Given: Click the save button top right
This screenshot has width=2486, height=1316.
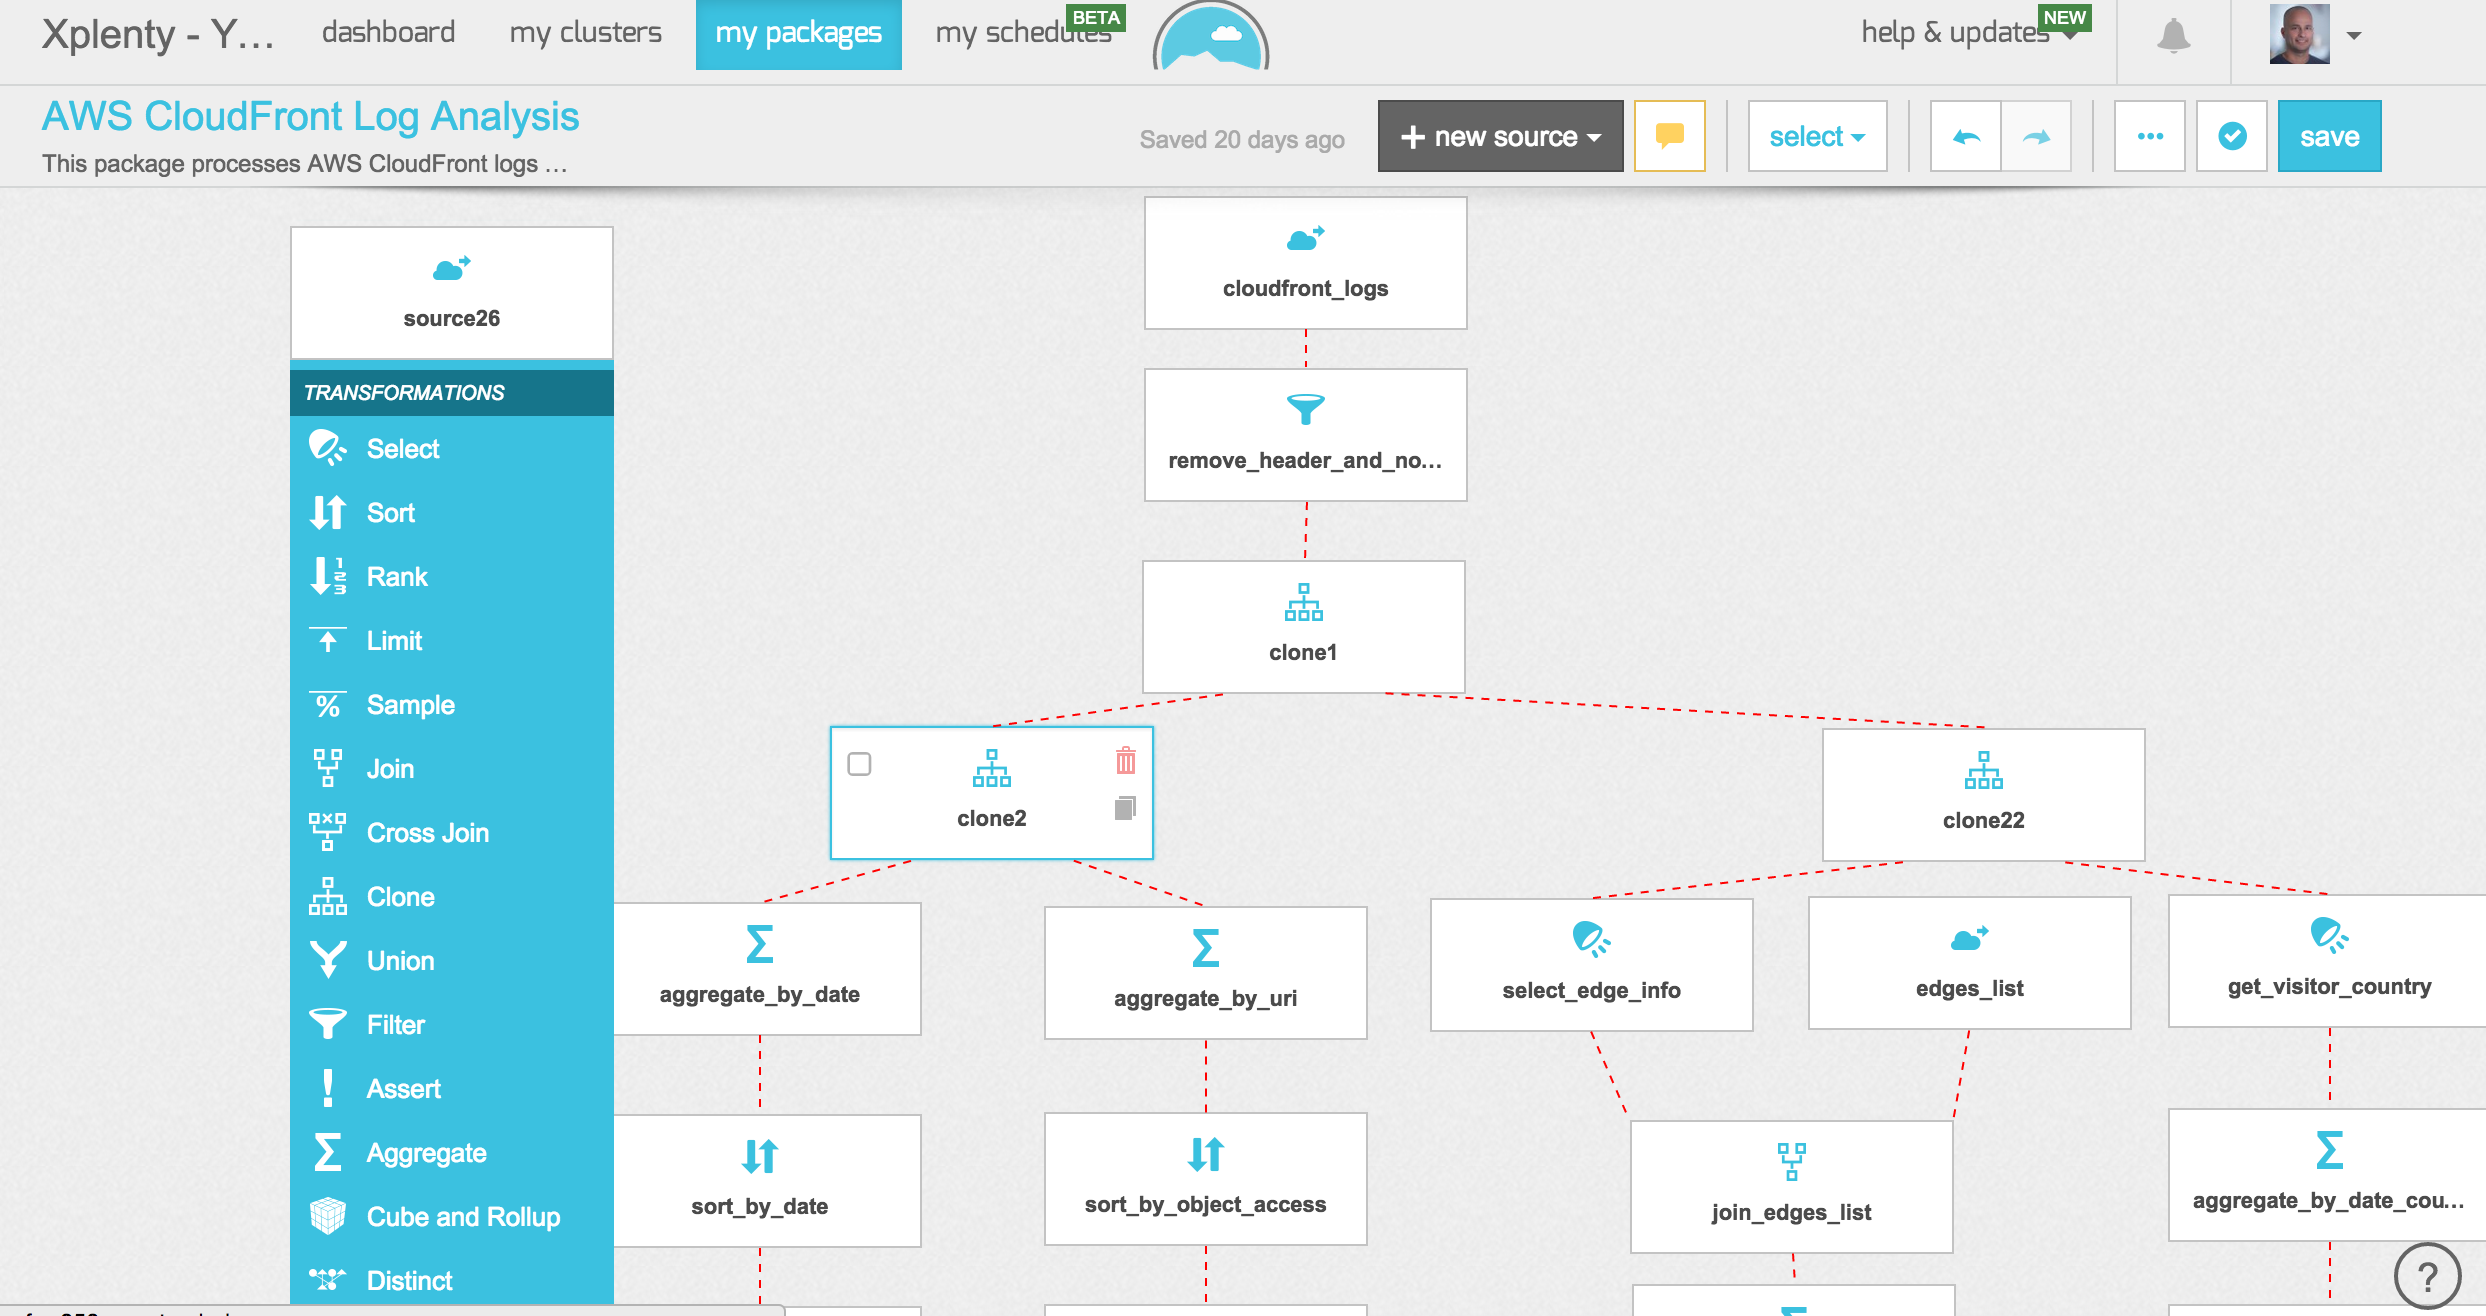Looking at the screenshot, I should [2330, 135].
